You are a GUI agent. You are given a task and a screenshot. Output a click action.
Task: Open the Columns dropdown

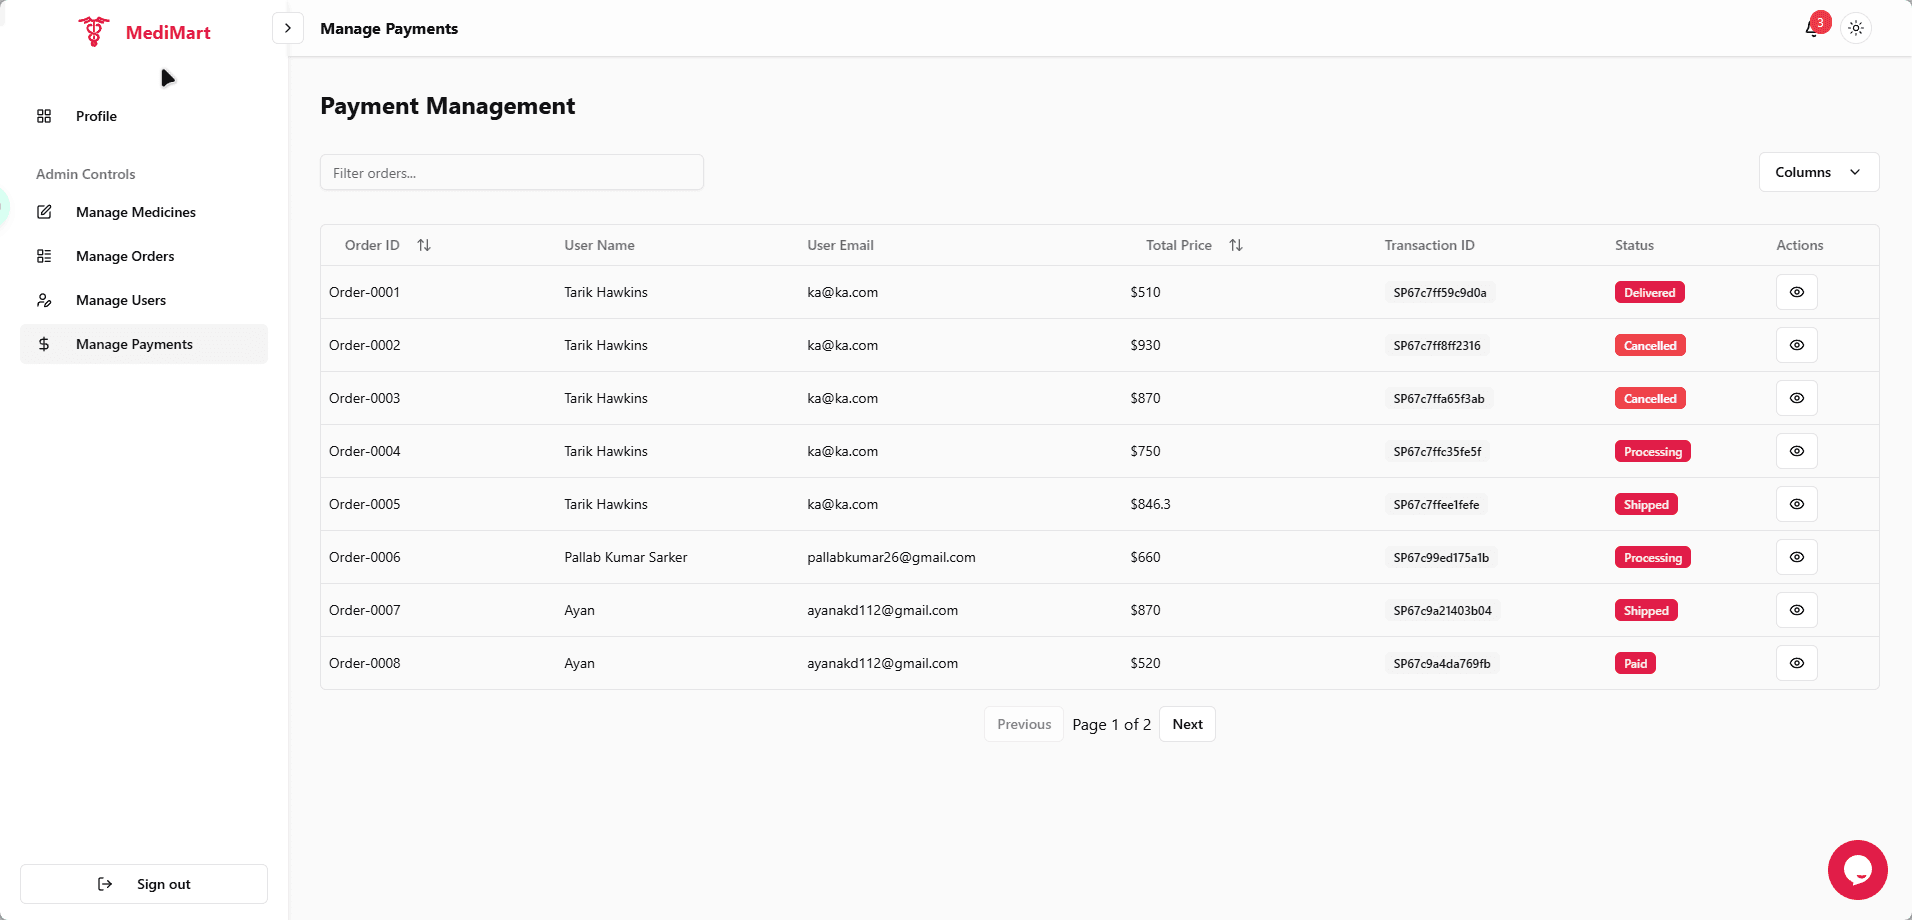(x=1818, y=172)
